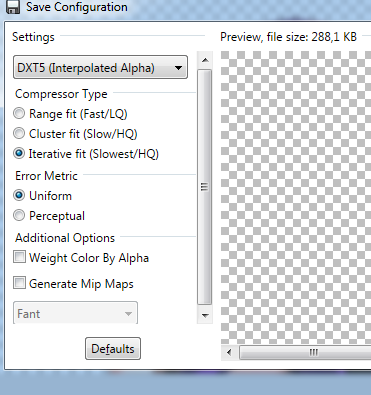Open the Fant resampling dropdown
Viewport: 371px width, 395px height.
point(75,313)
